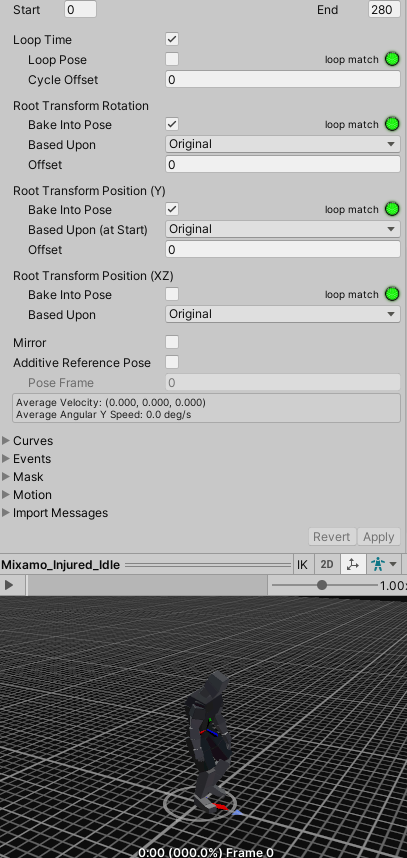Play the animation preview
Image resolution: width=407 pixels, height=858 pixels.
click(x=9, y=585)
